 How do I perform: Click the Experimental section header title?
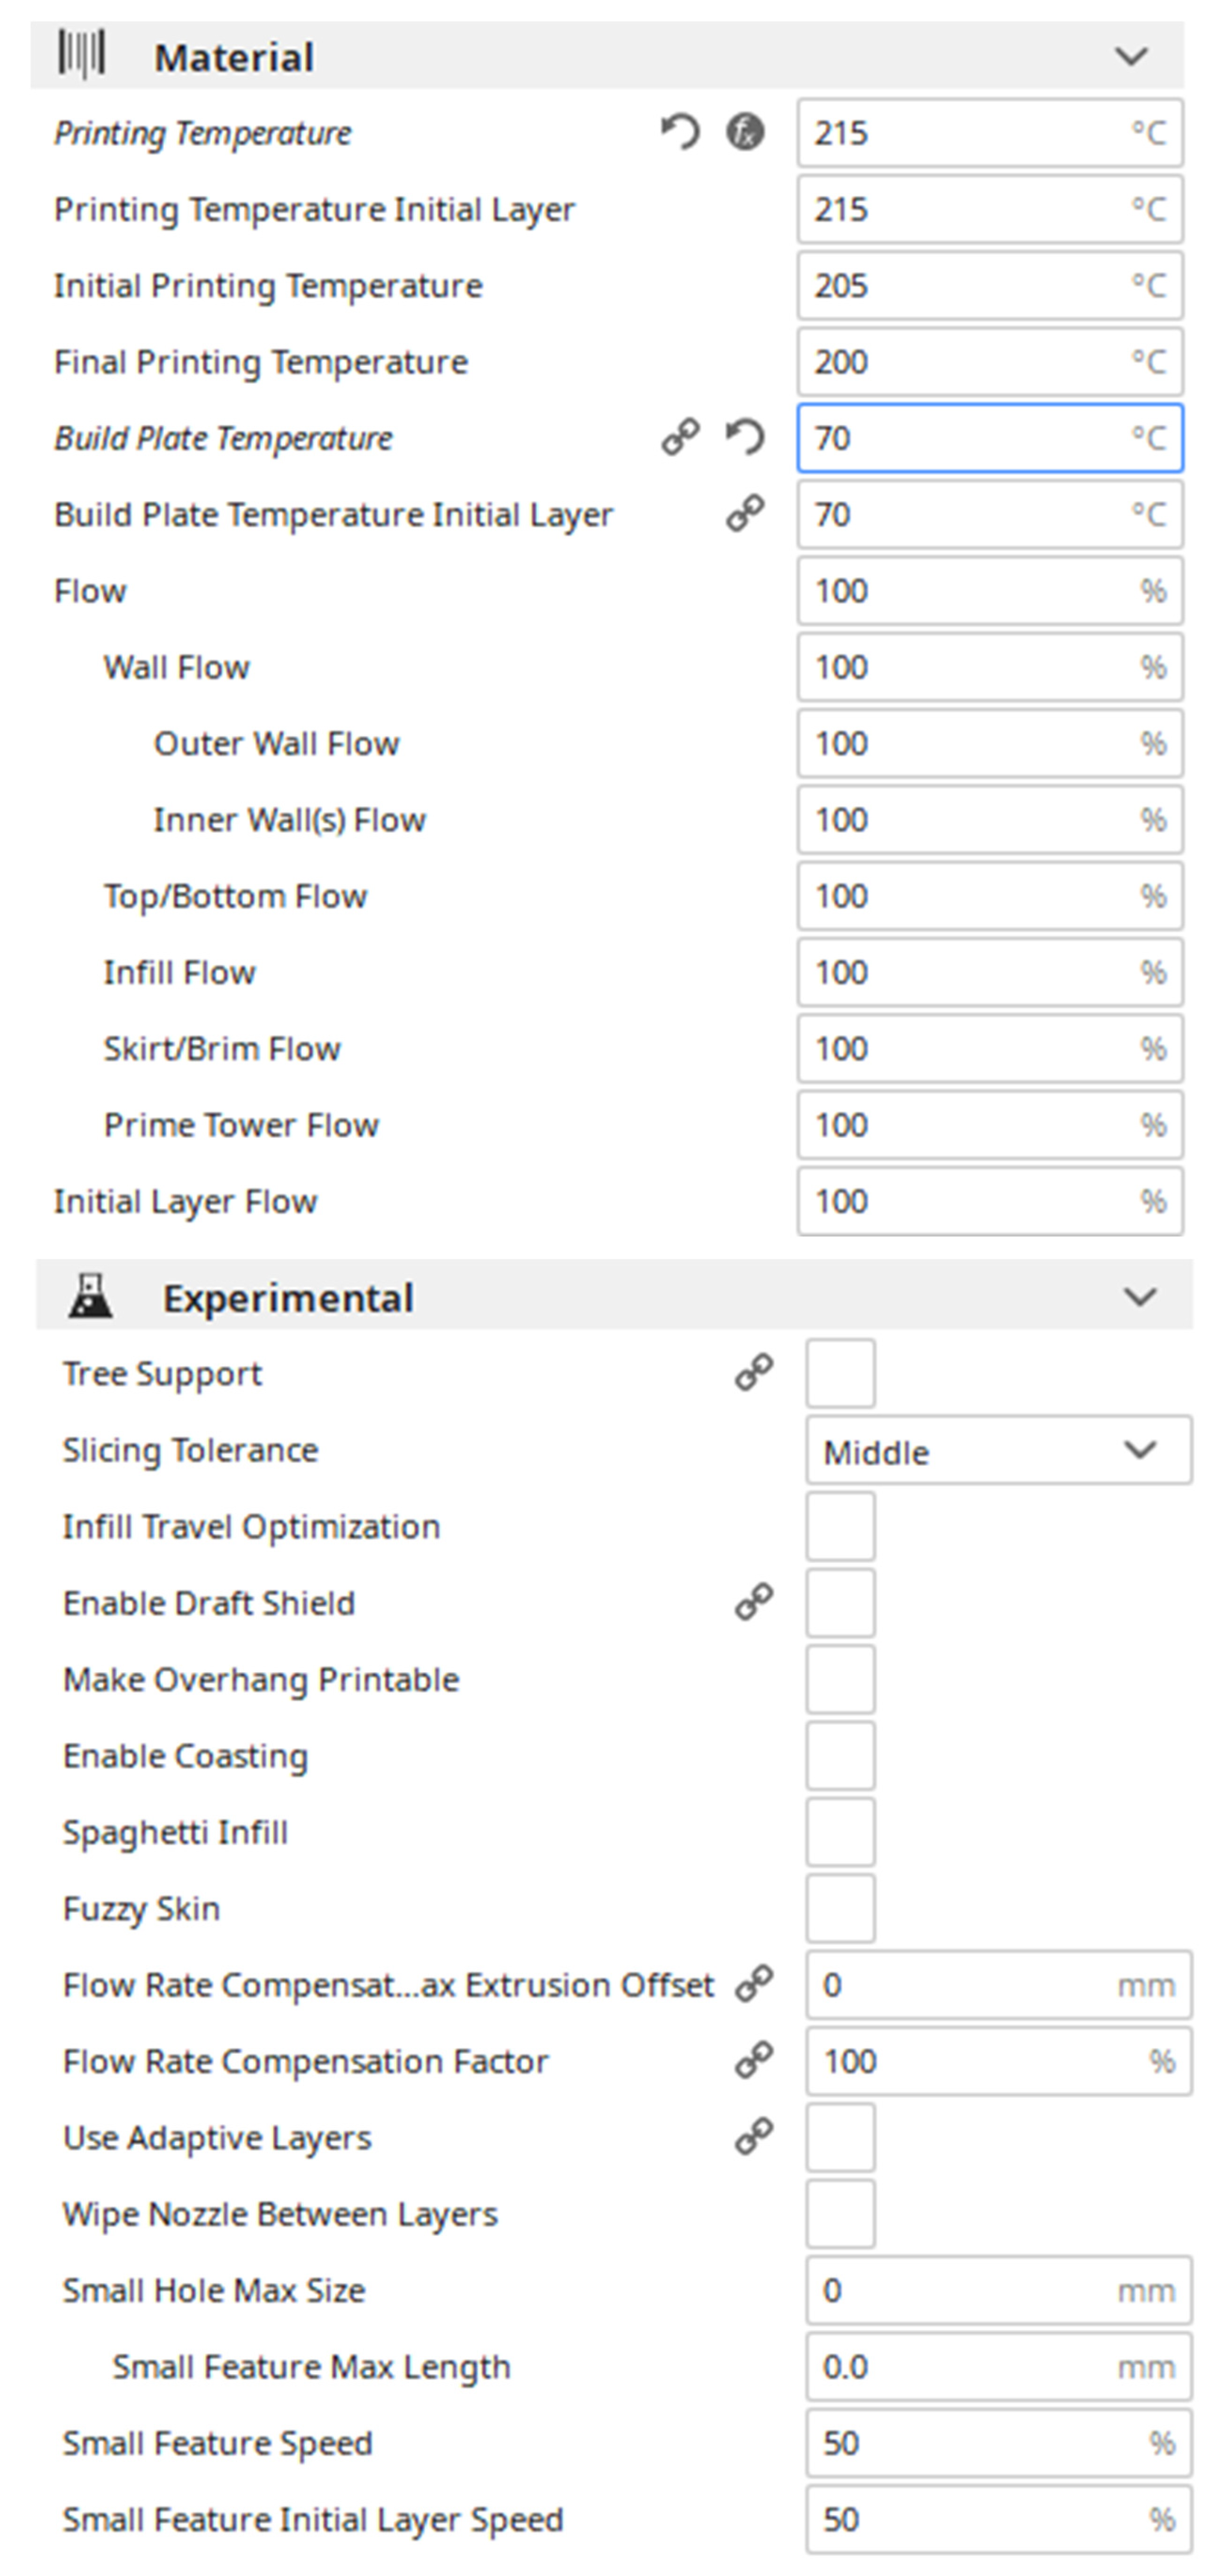pyautogui.click(x=288, y=1298)
